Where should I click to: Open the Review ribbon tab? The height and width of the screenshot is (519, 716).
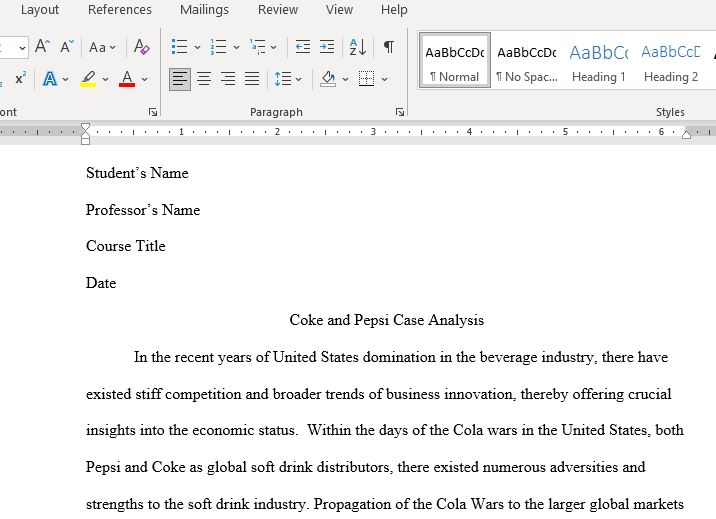[278, 10]
